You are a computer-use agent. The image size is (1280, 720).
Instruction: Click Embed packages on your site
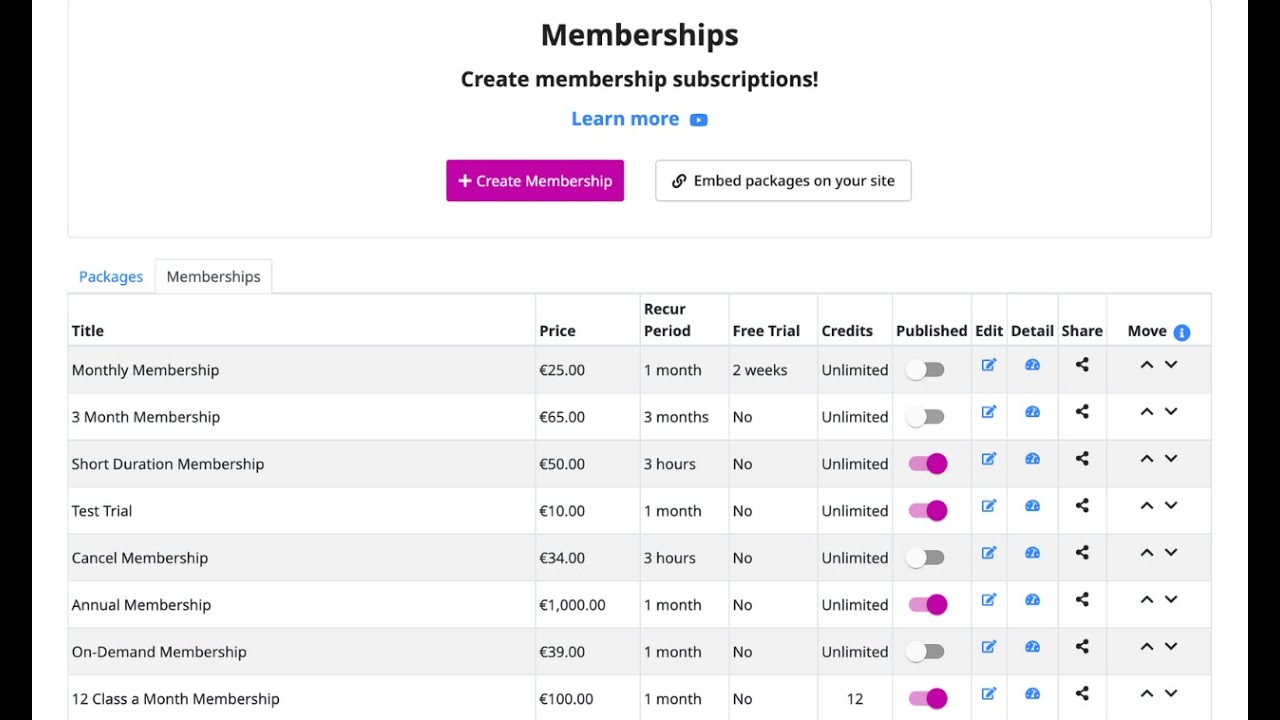click(783, 181)
